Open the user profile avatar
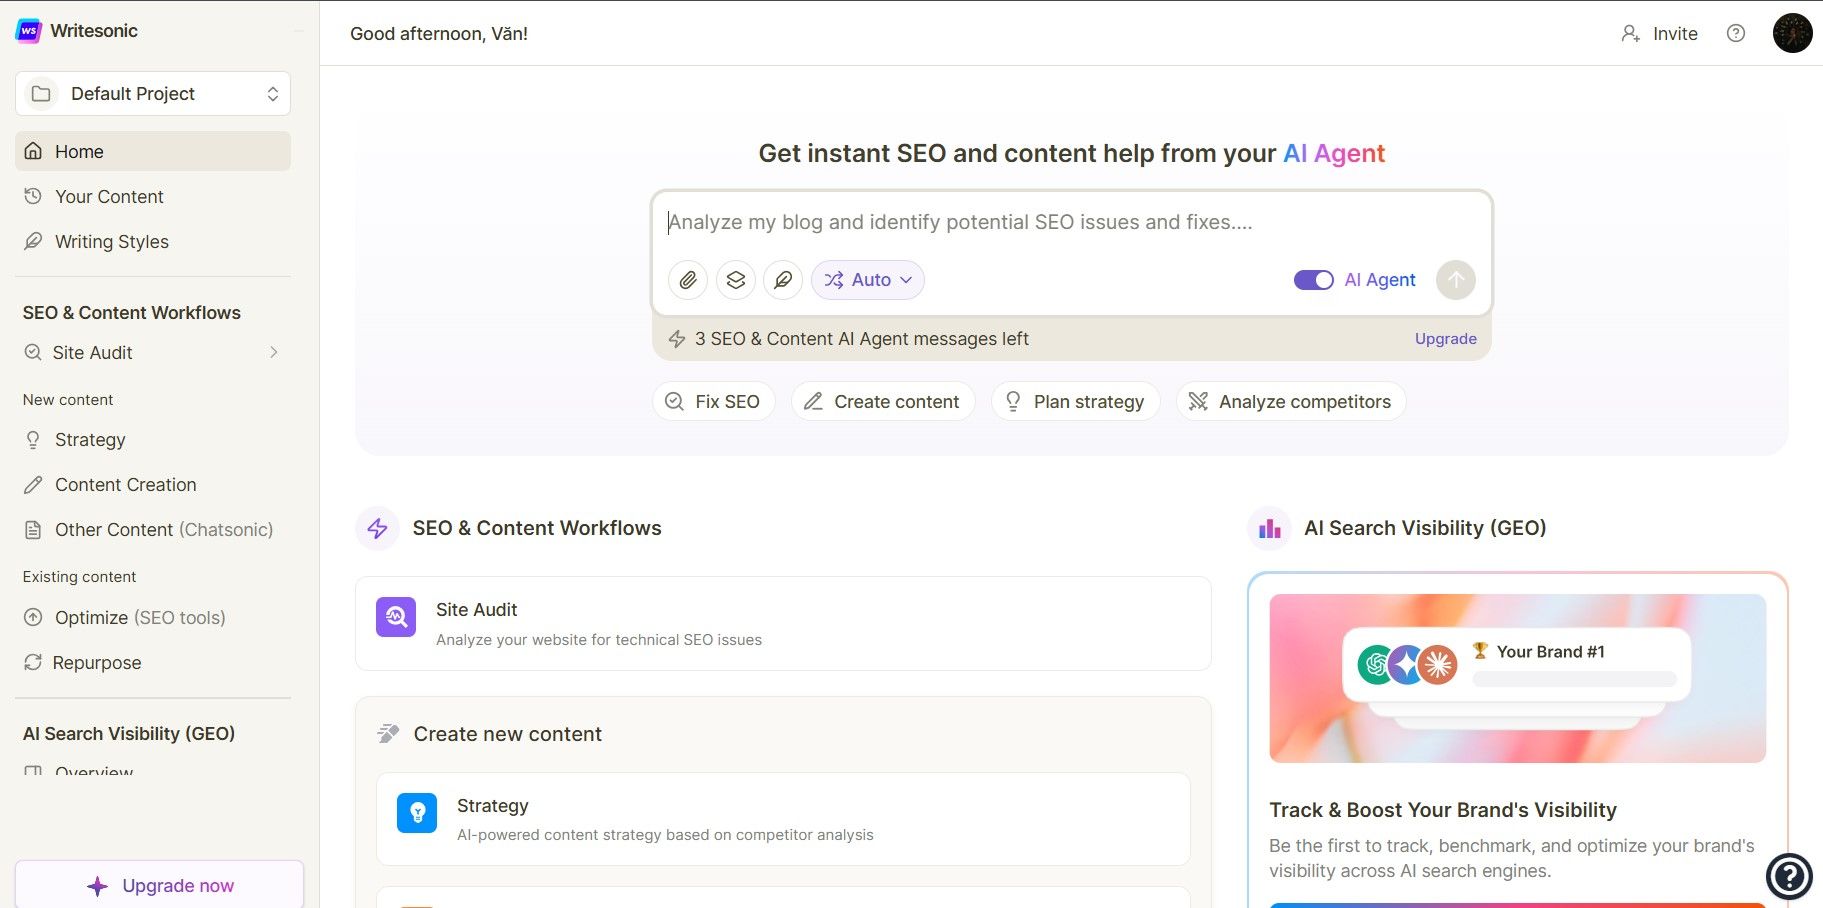The height and width of the screenshot is (908, 1823). (1792, 33)
